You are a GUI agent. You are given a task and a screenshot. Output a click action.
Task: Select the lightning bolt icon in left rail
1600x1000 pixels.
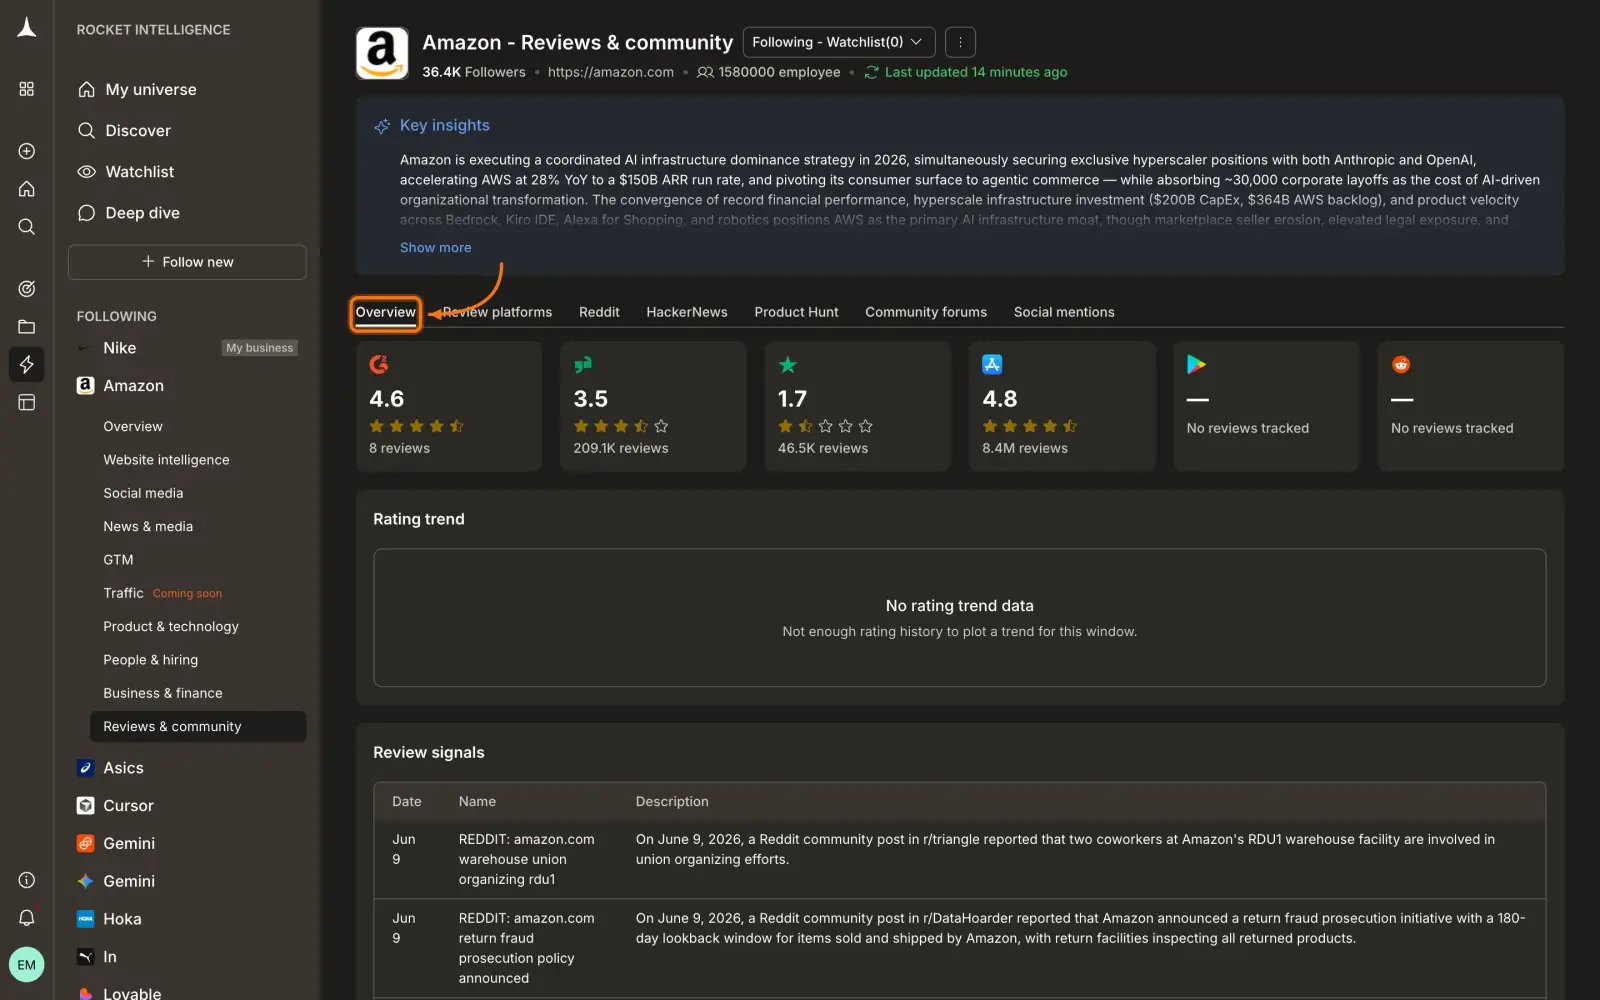tap(27, 364)
